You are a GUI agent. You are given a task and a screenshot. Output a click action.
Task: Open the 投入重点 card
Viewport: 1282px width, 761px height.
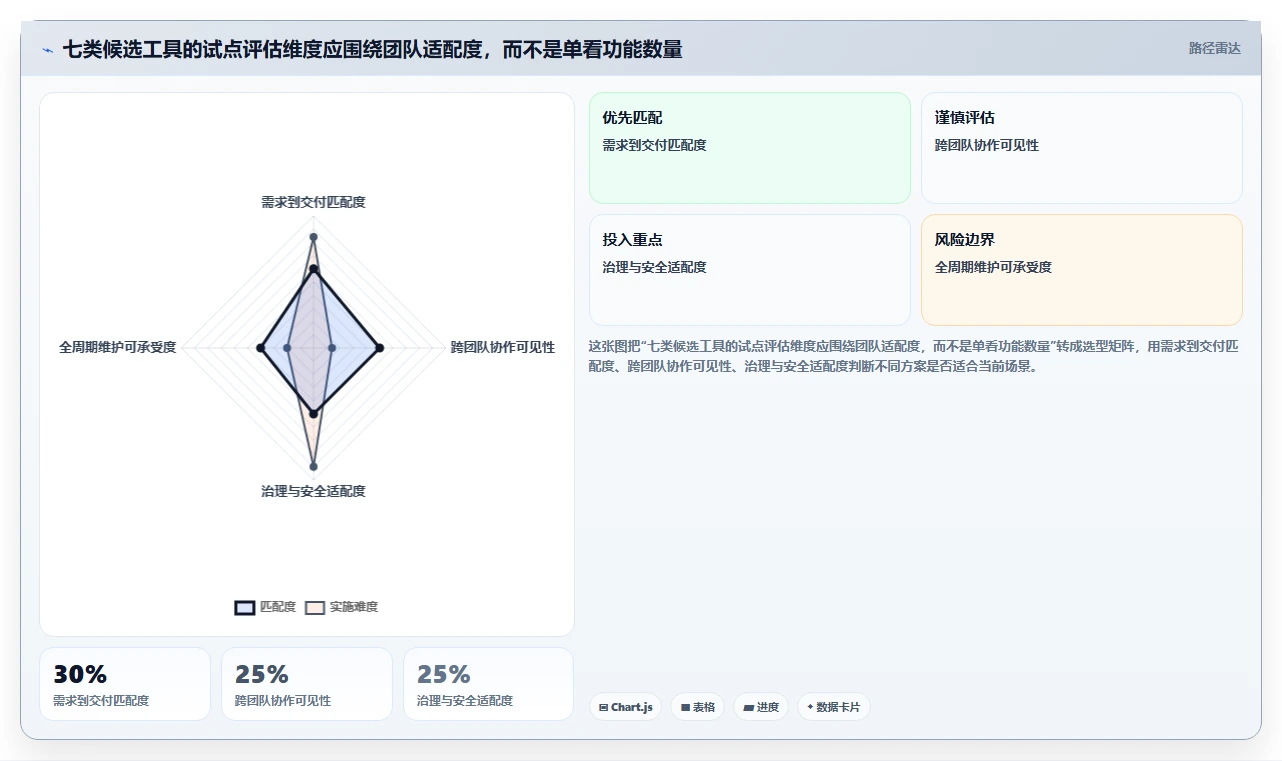(750, 270)
